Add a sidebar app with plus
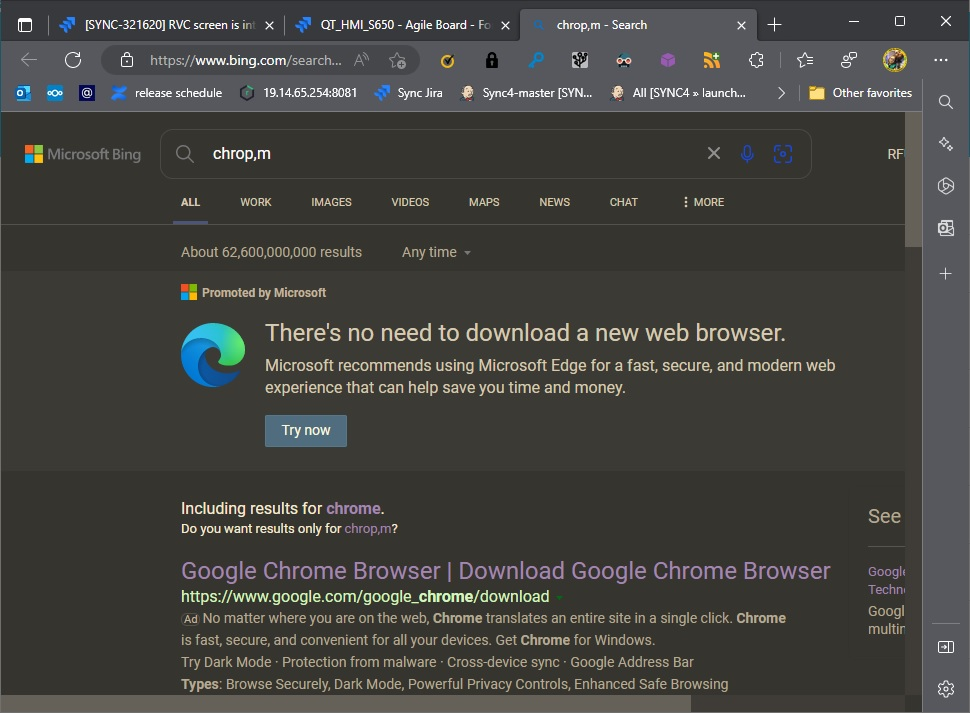 point(945,273)
